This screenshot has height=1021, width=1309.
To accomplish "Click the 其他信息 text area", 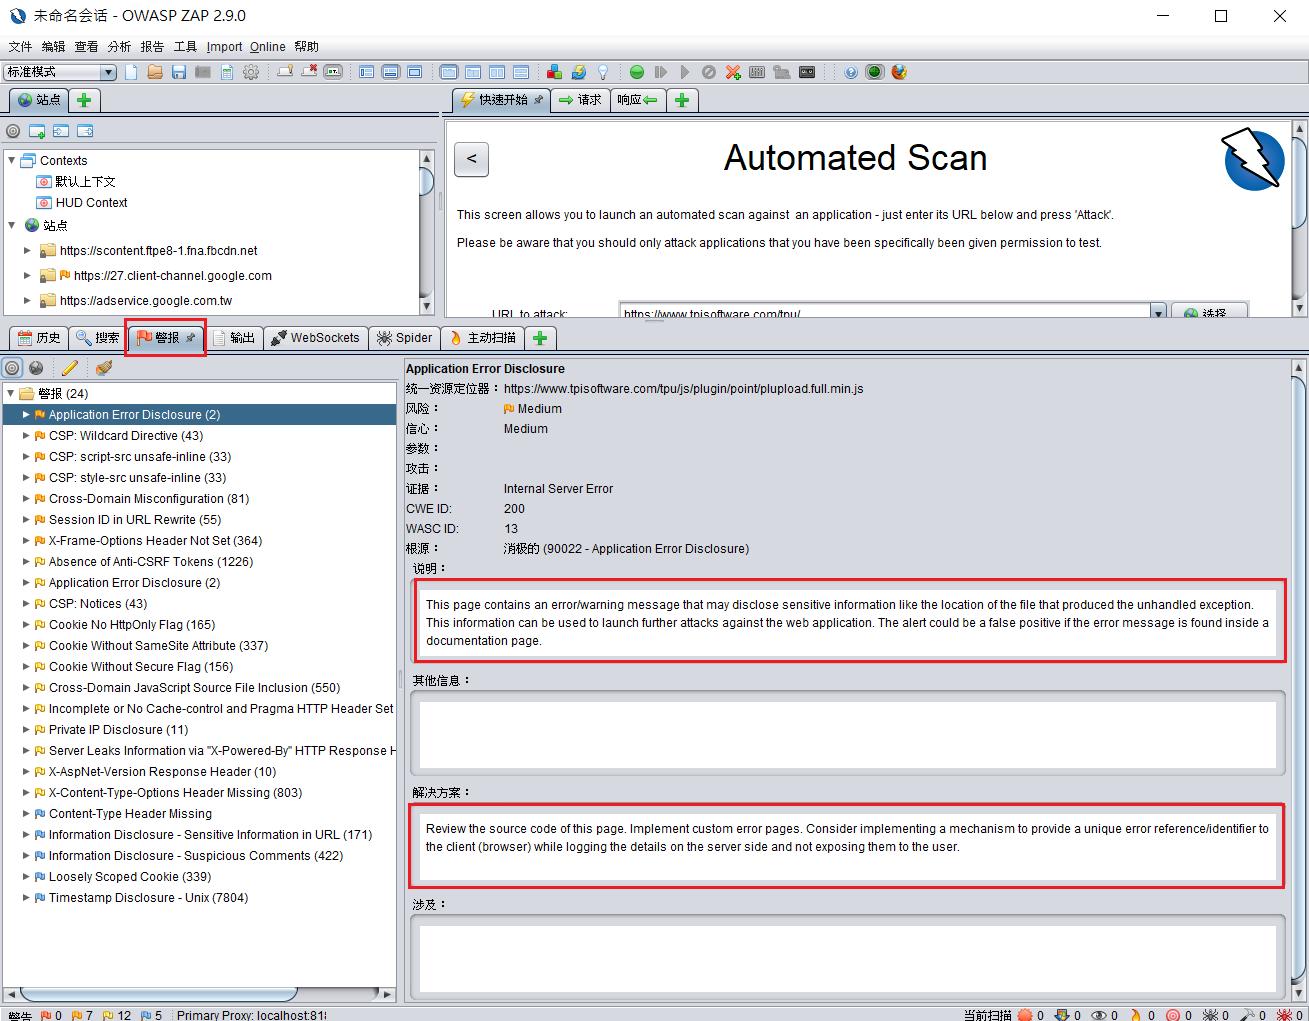I will [x=847, y=733].
